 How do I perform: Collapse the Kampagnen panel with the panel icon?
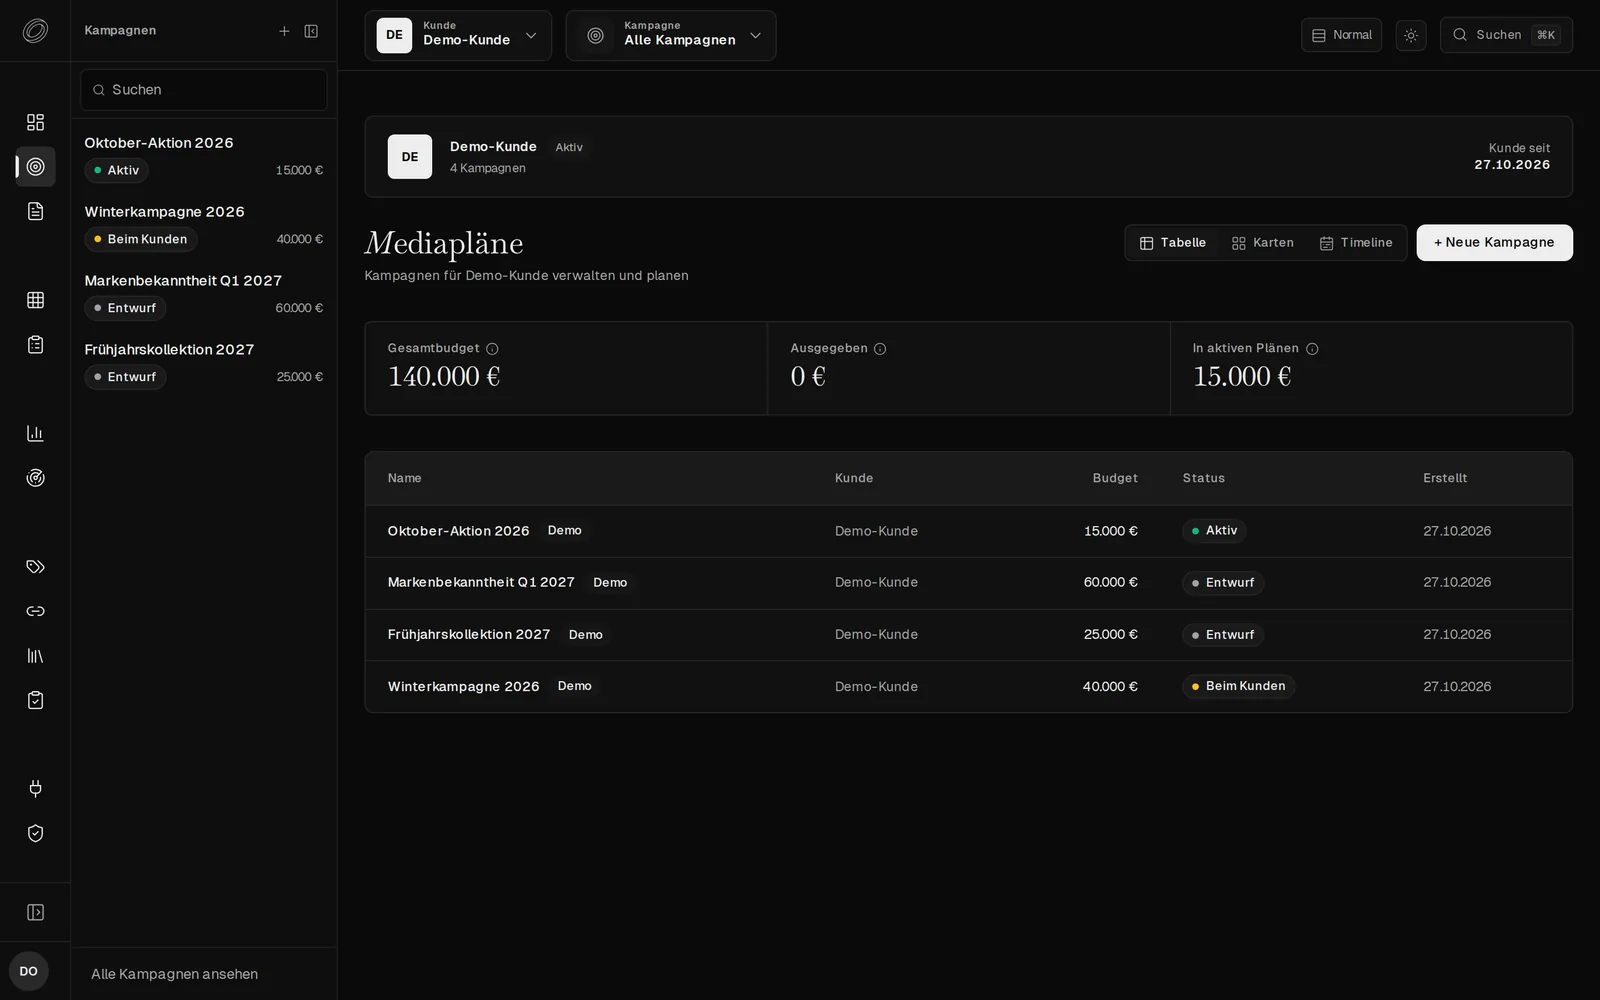(x=311, y=31)
